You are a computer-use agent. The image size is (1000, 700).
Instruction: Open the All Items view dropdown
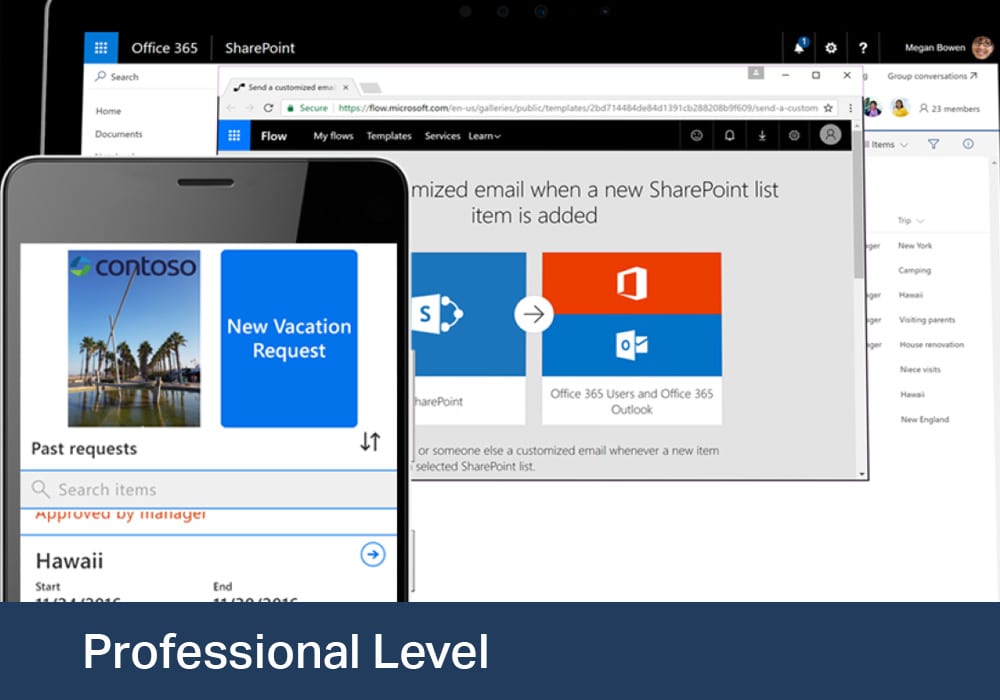[x=885, y=145]
